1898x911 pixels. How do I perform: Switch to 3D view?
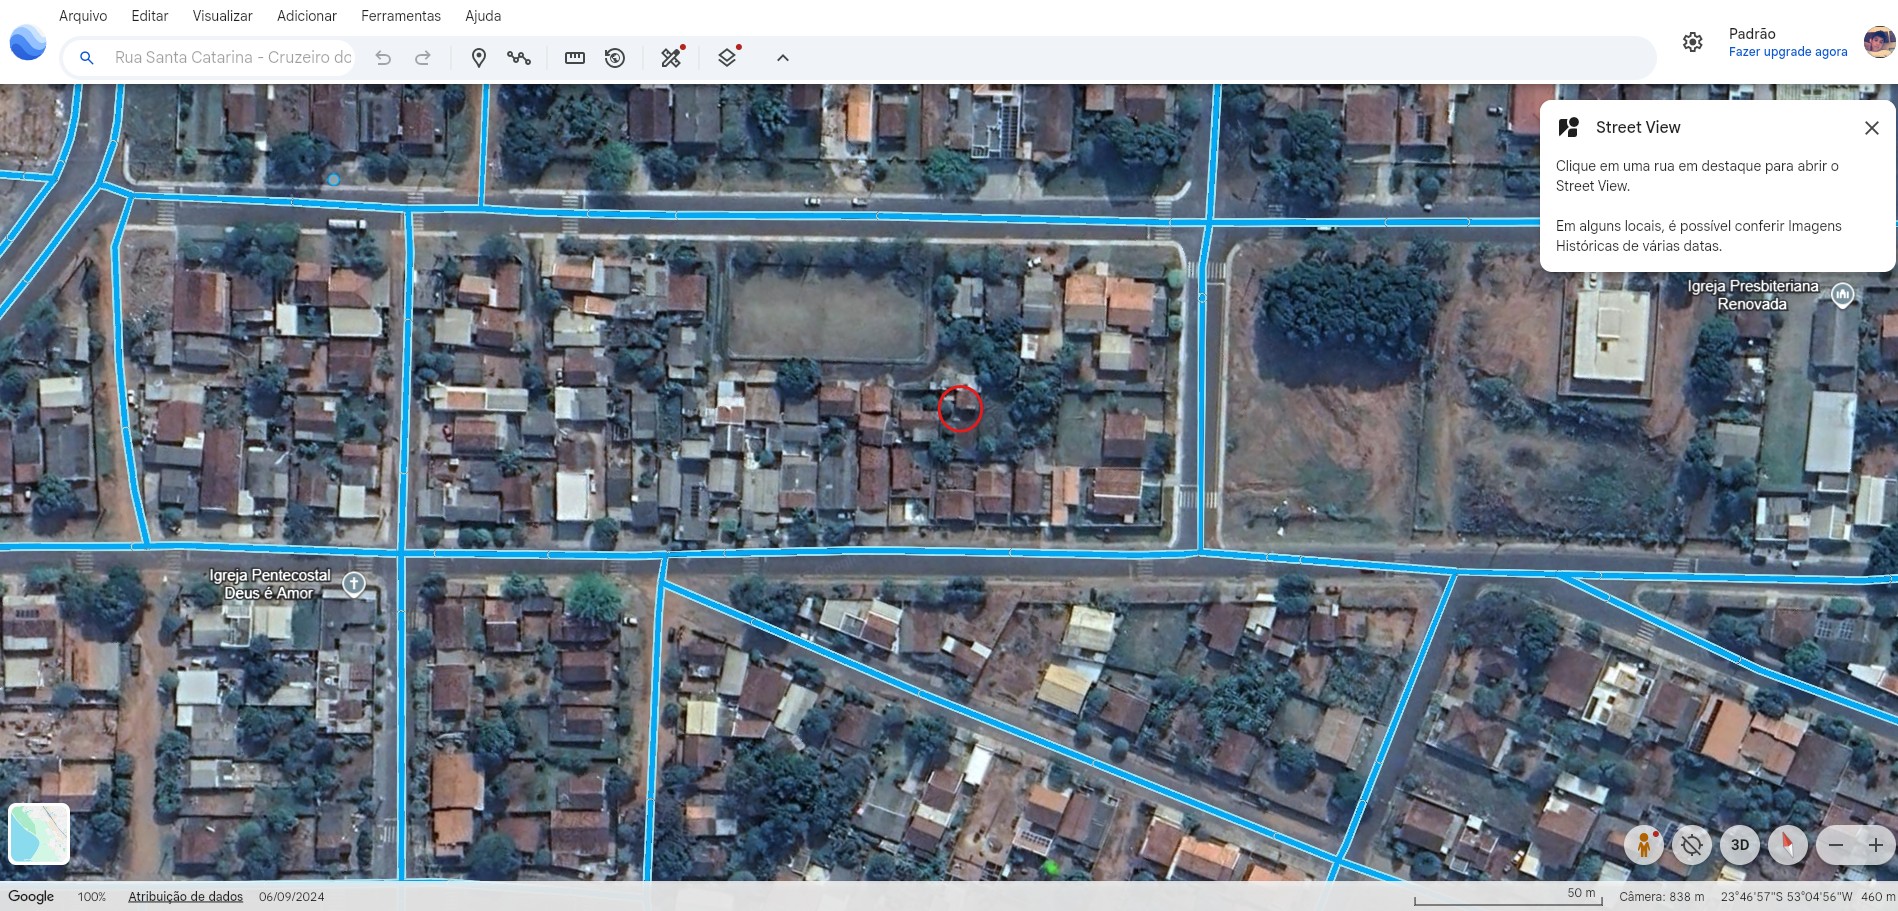1740,845
